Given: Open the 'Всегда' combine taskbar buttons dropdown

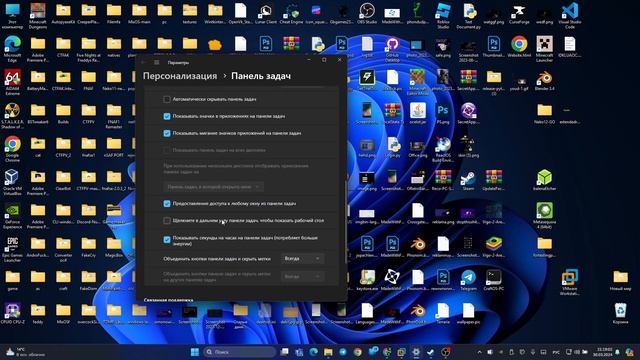Looking at the screenshot, I should [x=302, y=258].
